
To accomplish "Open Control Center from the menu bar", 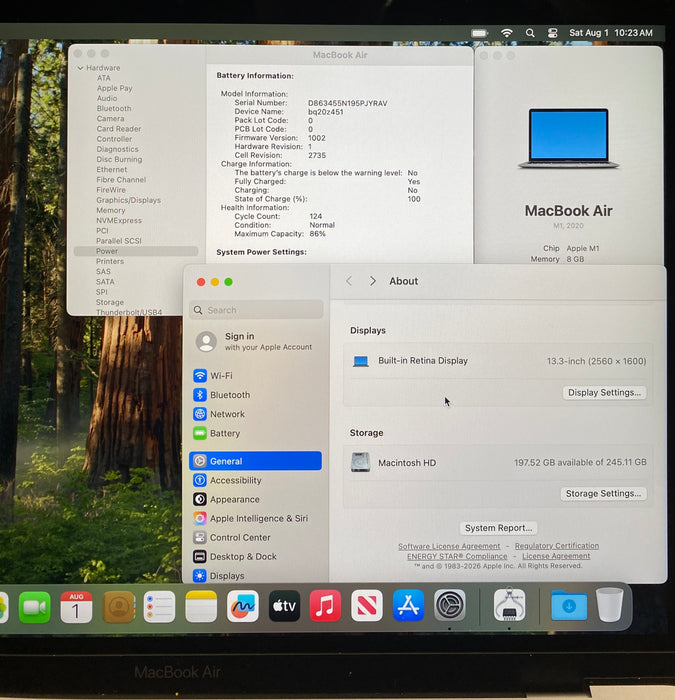I will tap(553, 33).
